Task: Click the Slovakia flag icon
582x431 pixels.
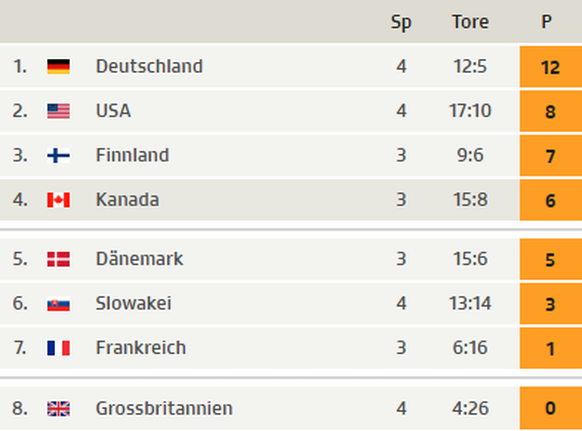Action: [x=58, y=304]
